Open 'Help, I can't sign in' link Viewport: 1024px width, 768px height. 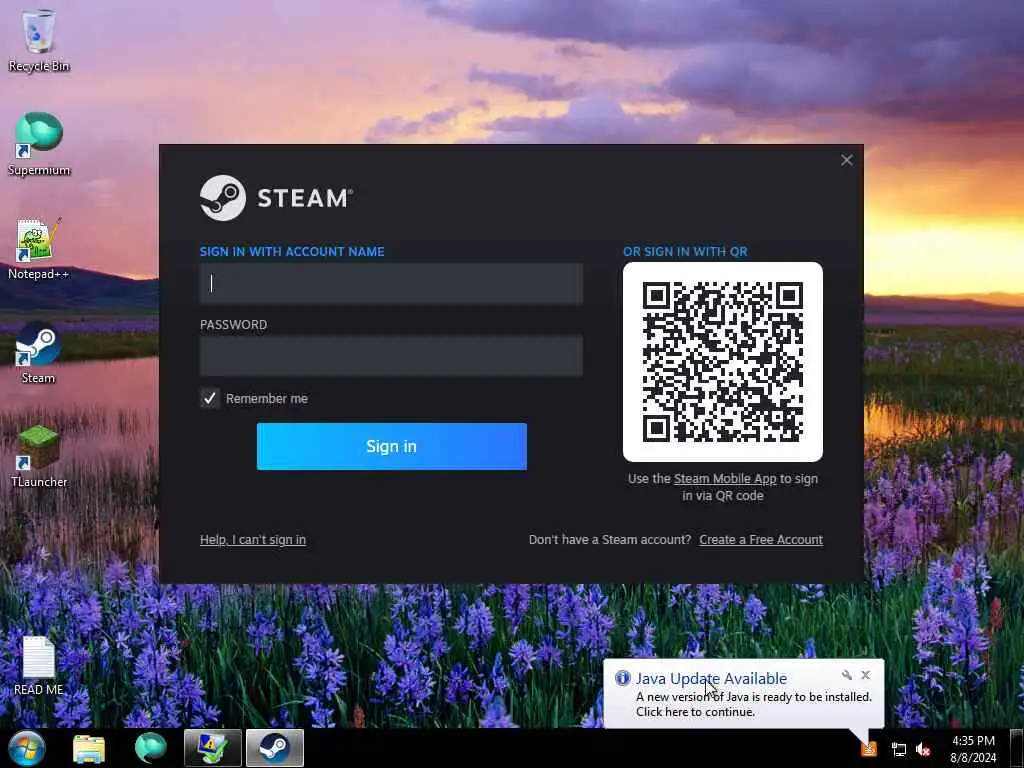pyautogui.click(x=253, y=539)
